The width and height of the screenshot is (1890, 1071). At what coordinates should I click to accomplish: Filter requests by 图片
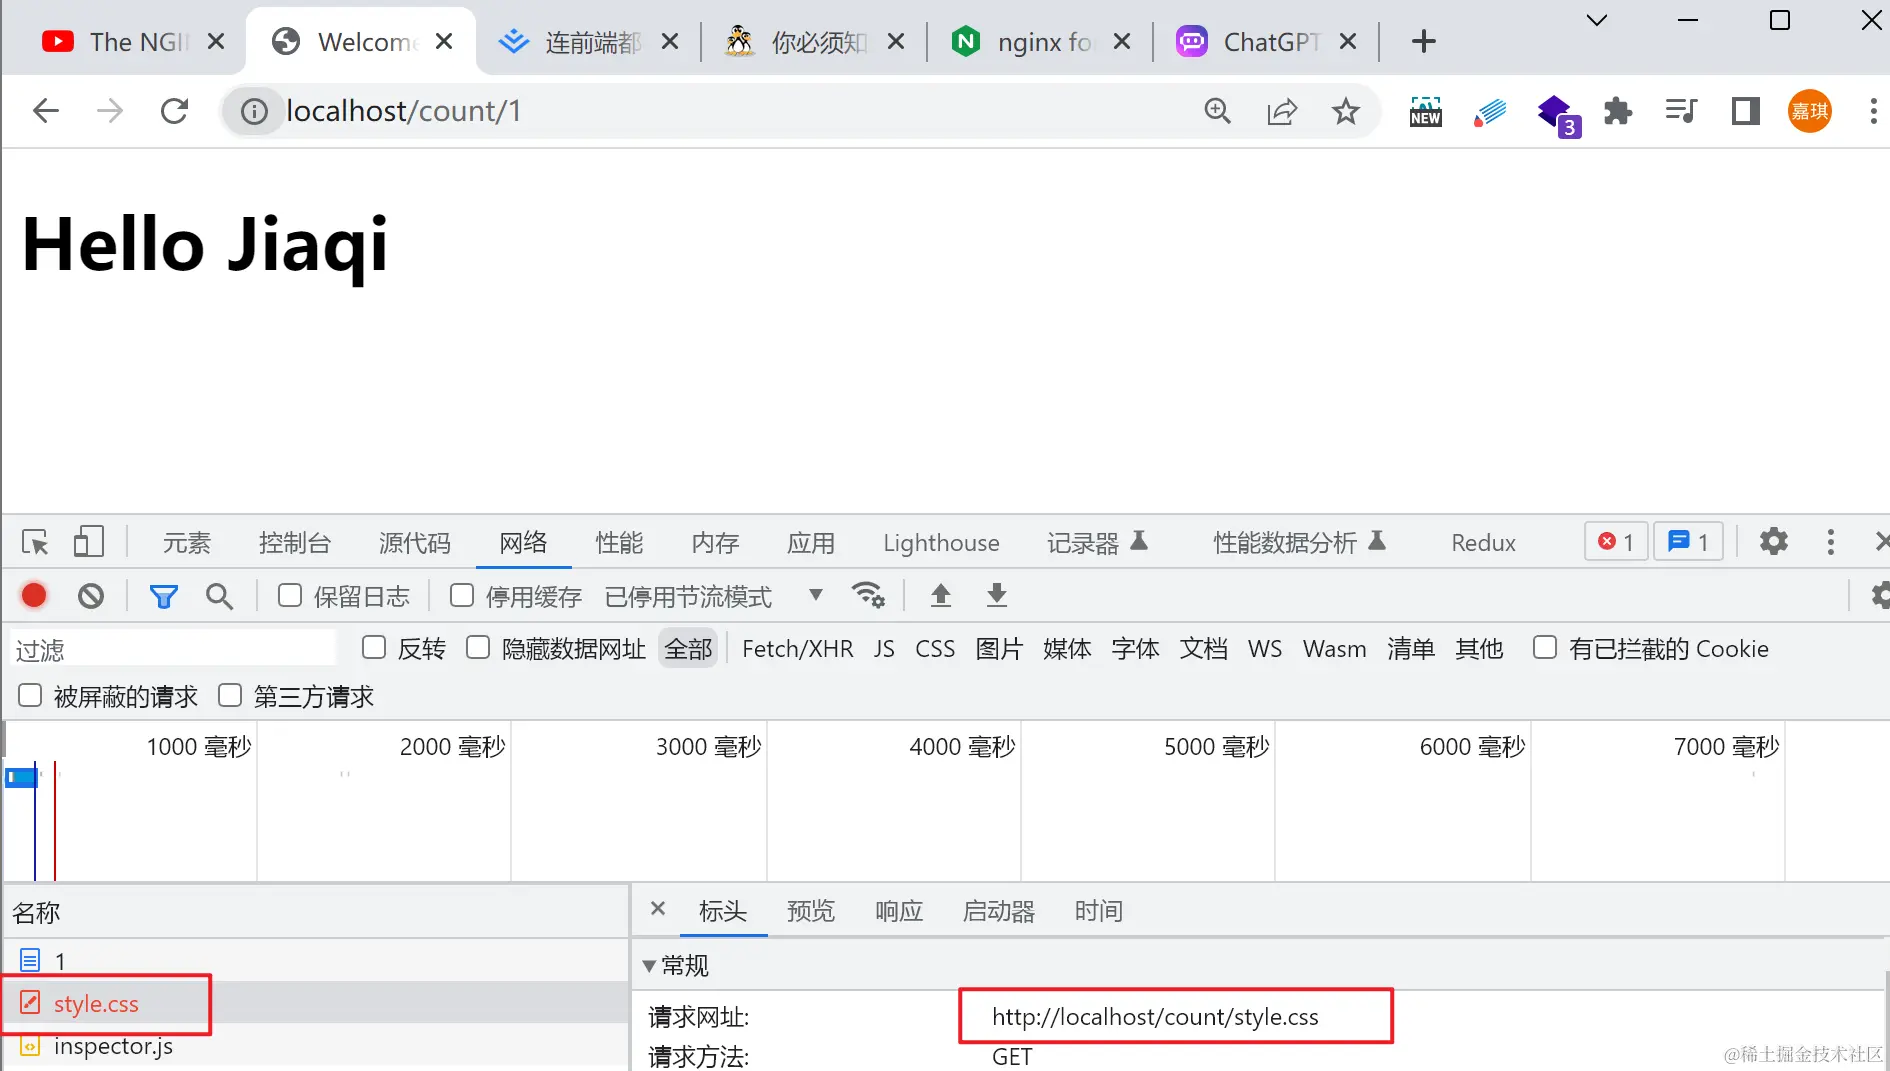click(999, 649)
